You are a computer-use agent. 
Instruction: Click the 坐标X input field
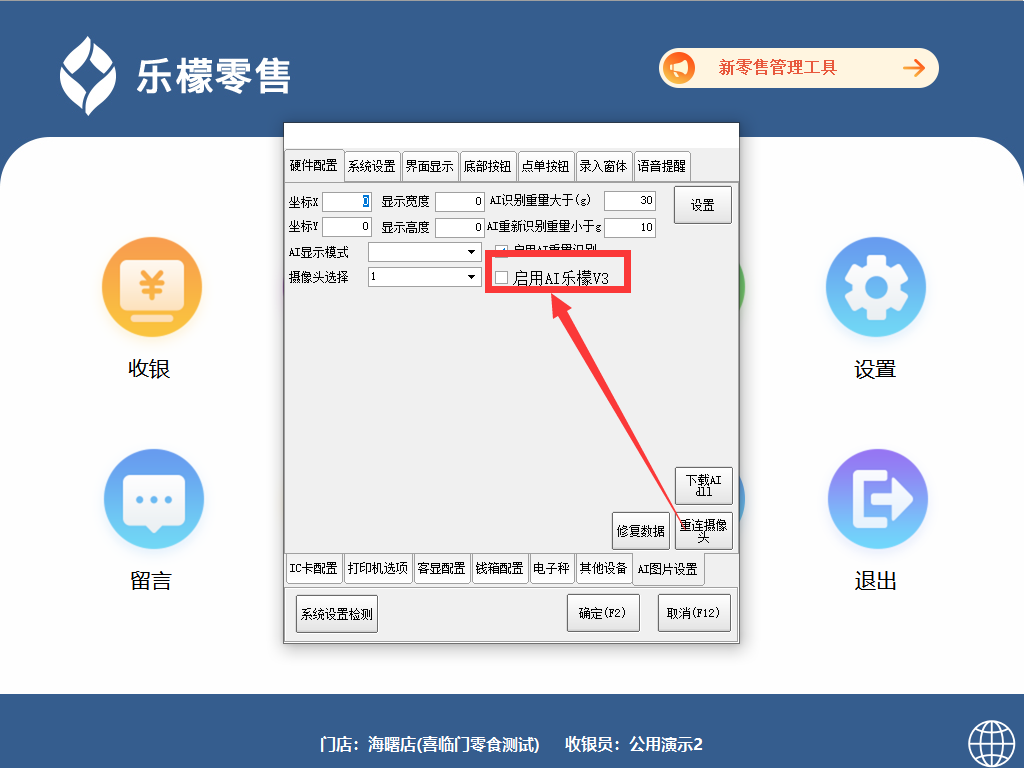347,201
